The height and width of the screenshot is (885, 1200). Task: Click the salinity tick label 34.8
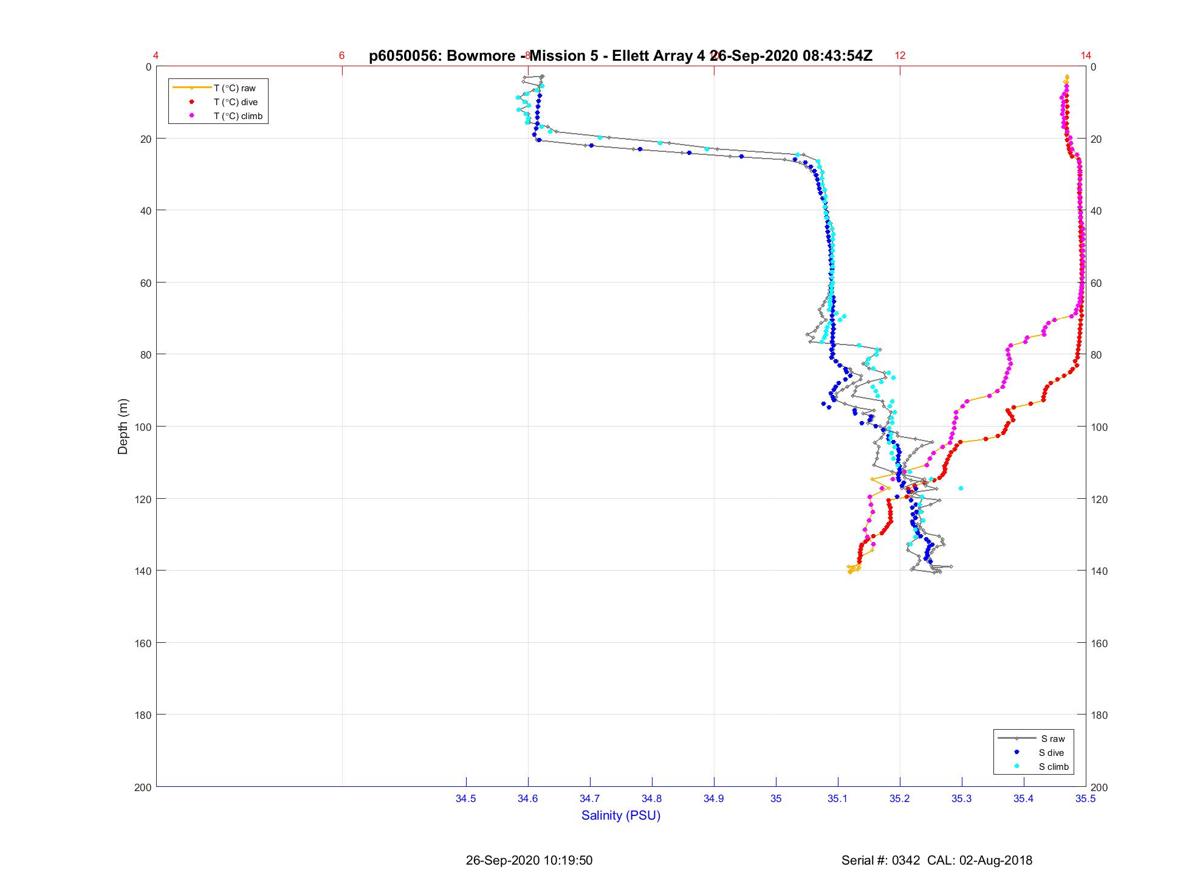pyautogui.click(x=652, y=799)
